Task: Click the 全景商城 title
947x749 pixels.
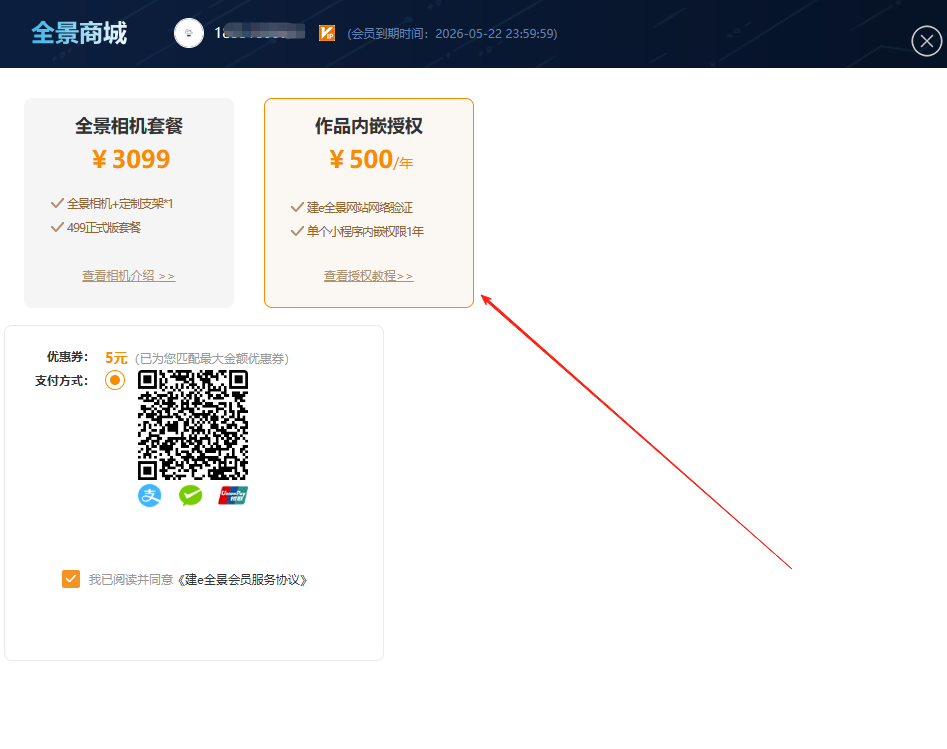Action: (79, 33)
